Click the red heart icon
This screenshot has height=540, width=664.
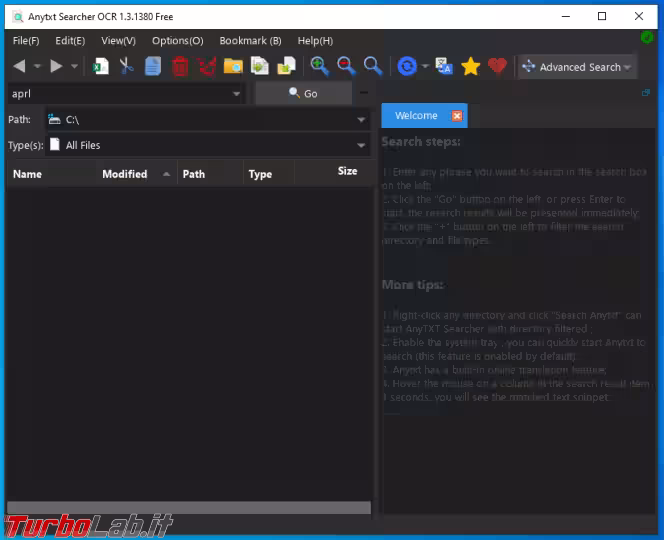(x=497, y=66)
